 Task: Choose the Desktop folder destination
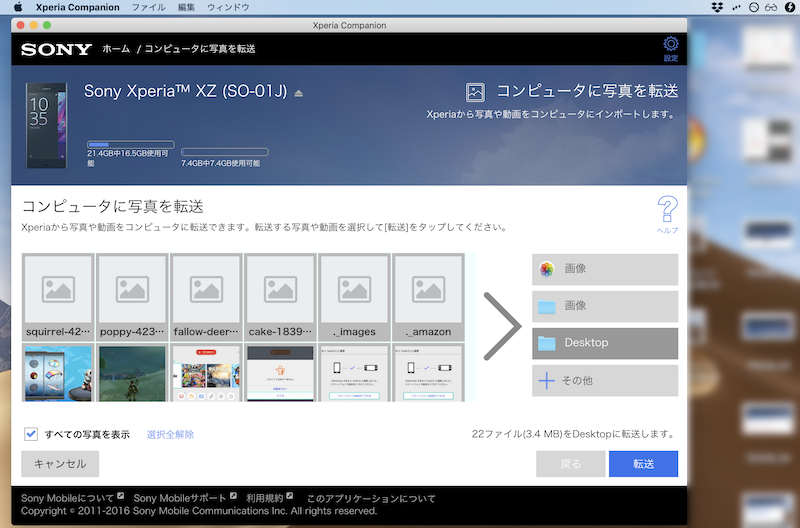coord(605,343)
